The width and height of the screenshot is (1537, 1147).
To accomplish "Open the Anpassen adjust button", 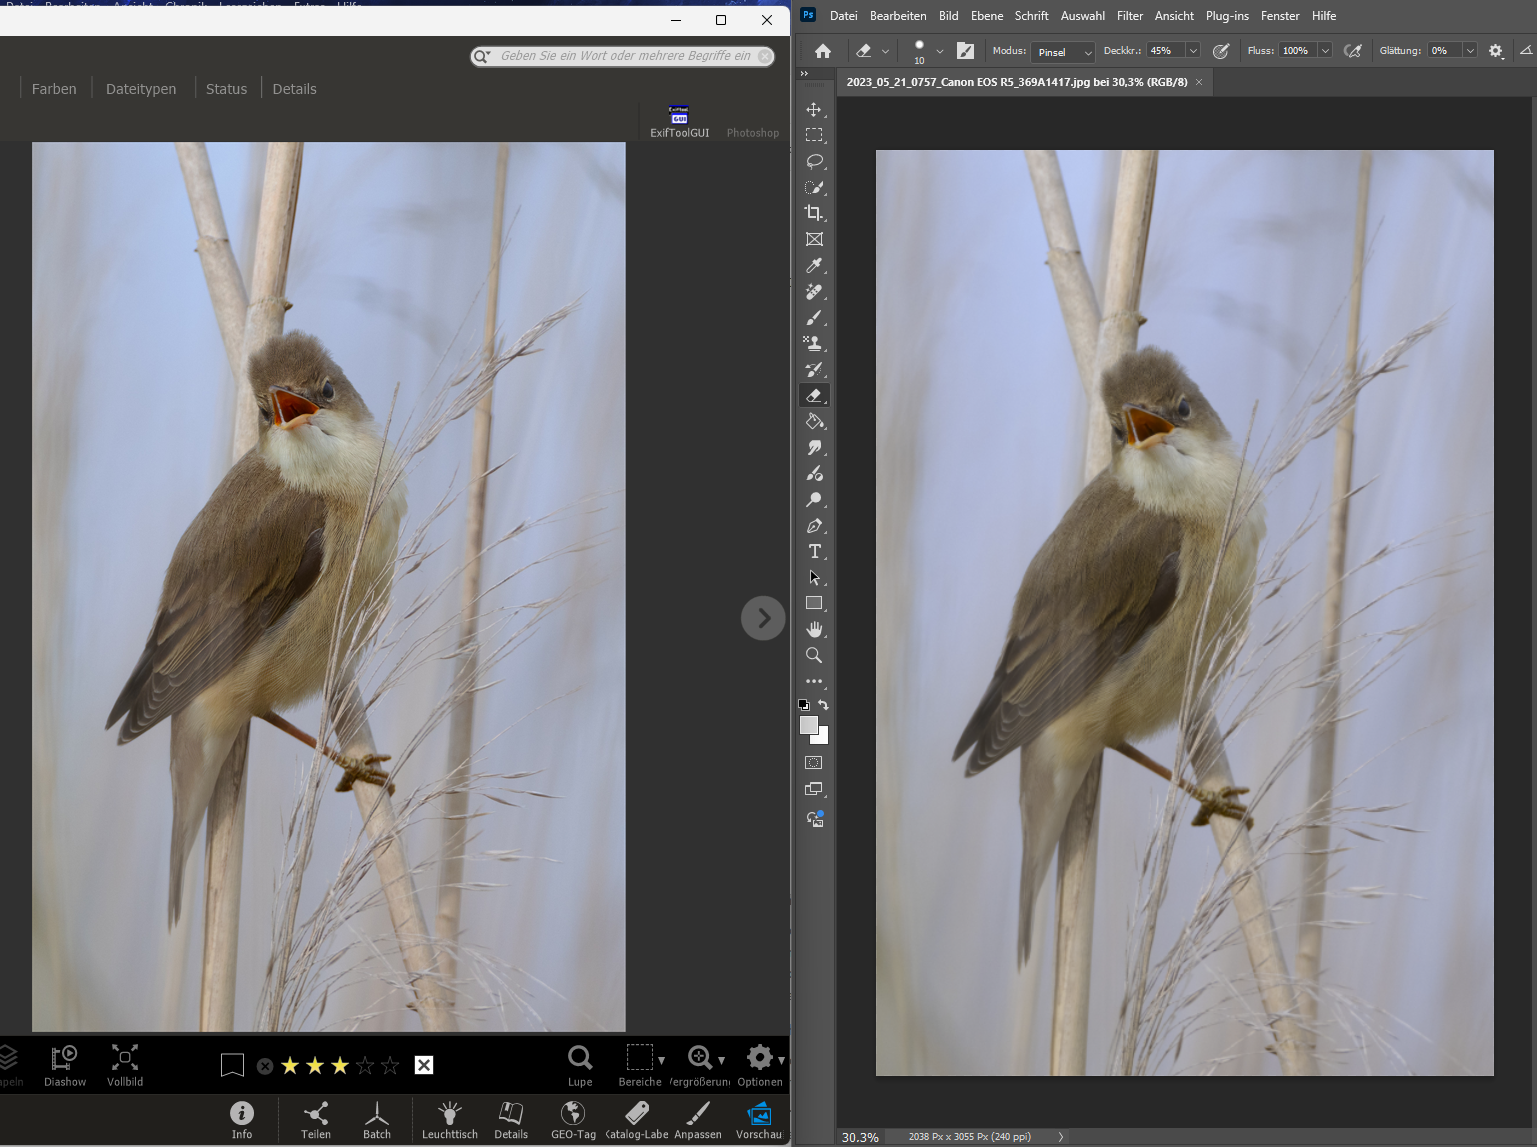I will point(698,1120).
